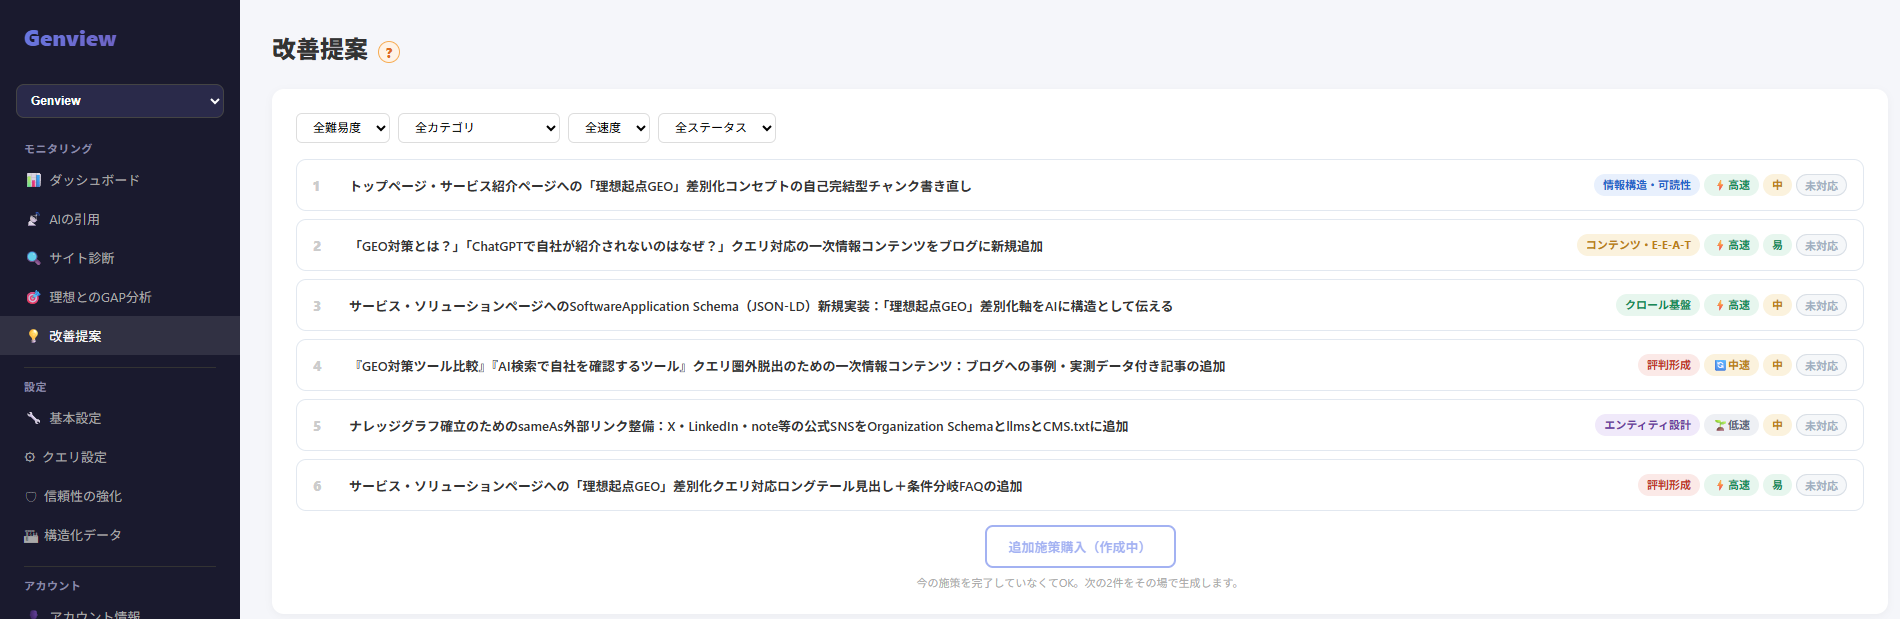
Task: Click the 信頼性の強化 shield icon
Action: tap(31, 496)
